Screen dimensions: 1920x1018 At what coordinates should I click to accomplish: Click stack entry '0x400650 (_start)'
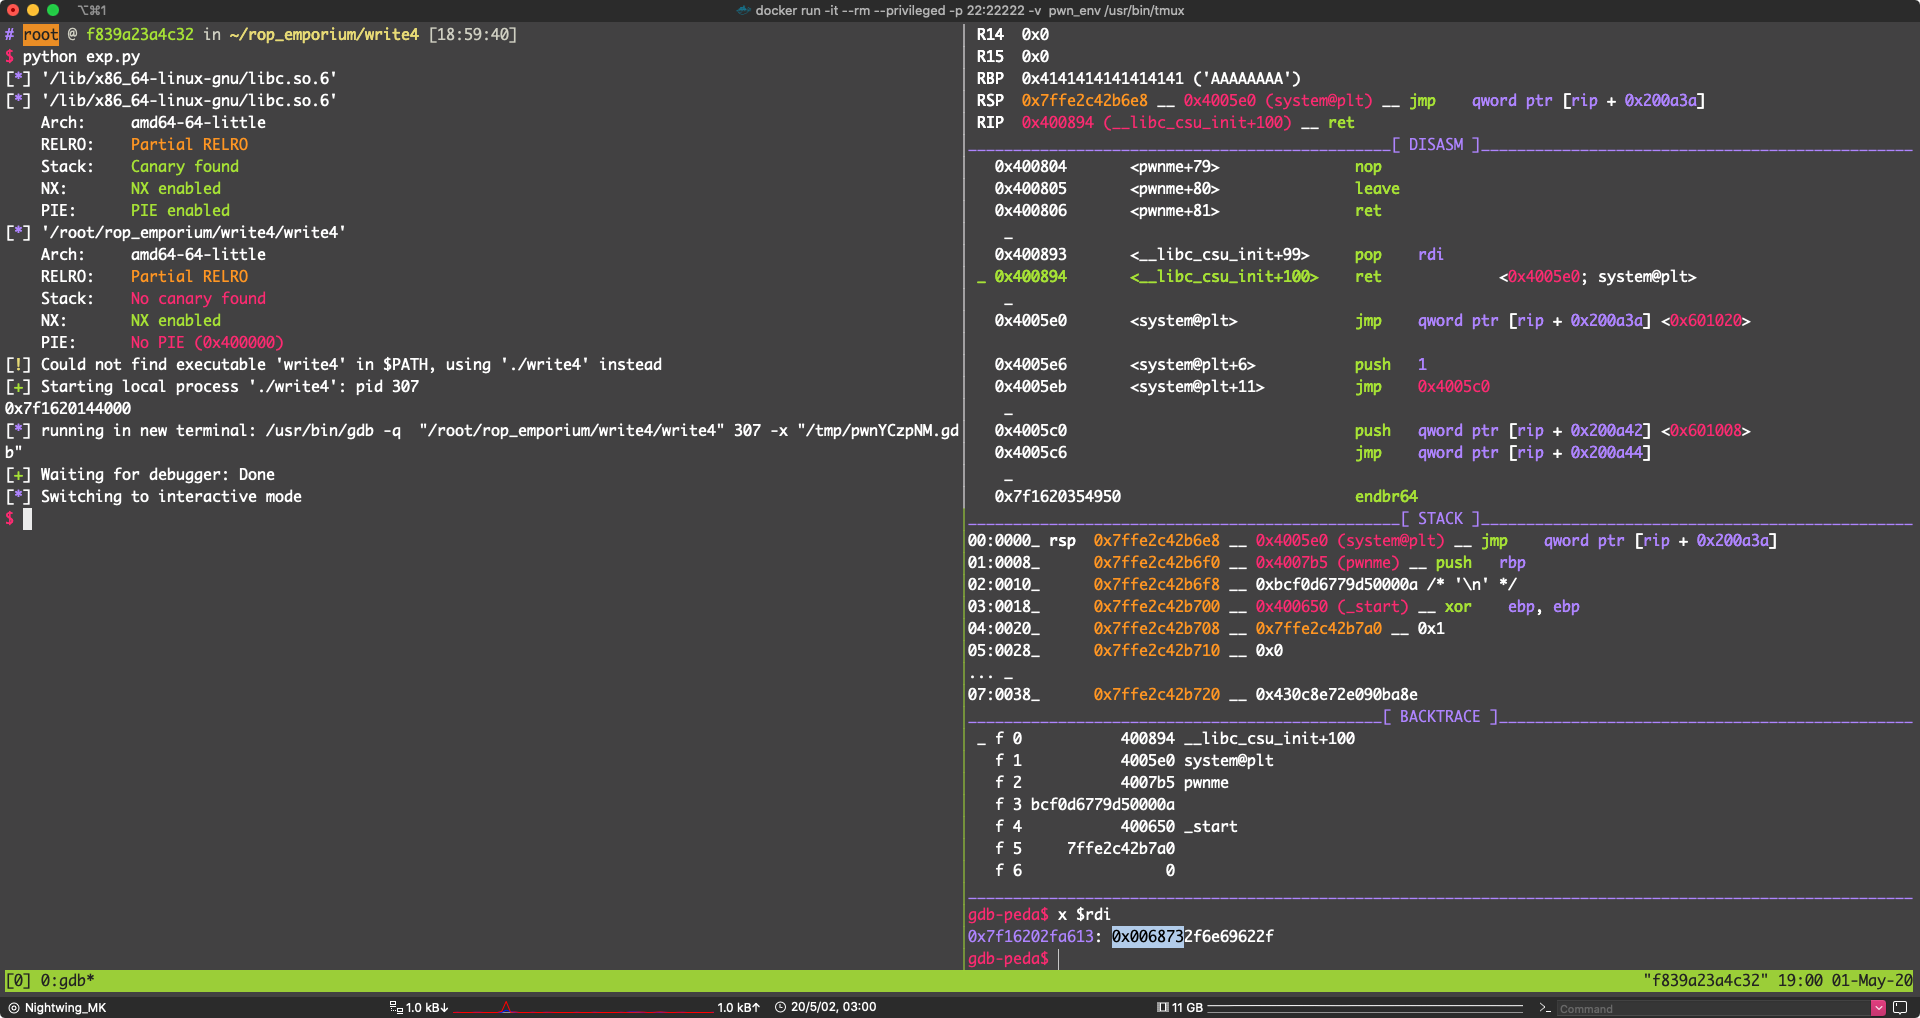[x=1332, y=606]
